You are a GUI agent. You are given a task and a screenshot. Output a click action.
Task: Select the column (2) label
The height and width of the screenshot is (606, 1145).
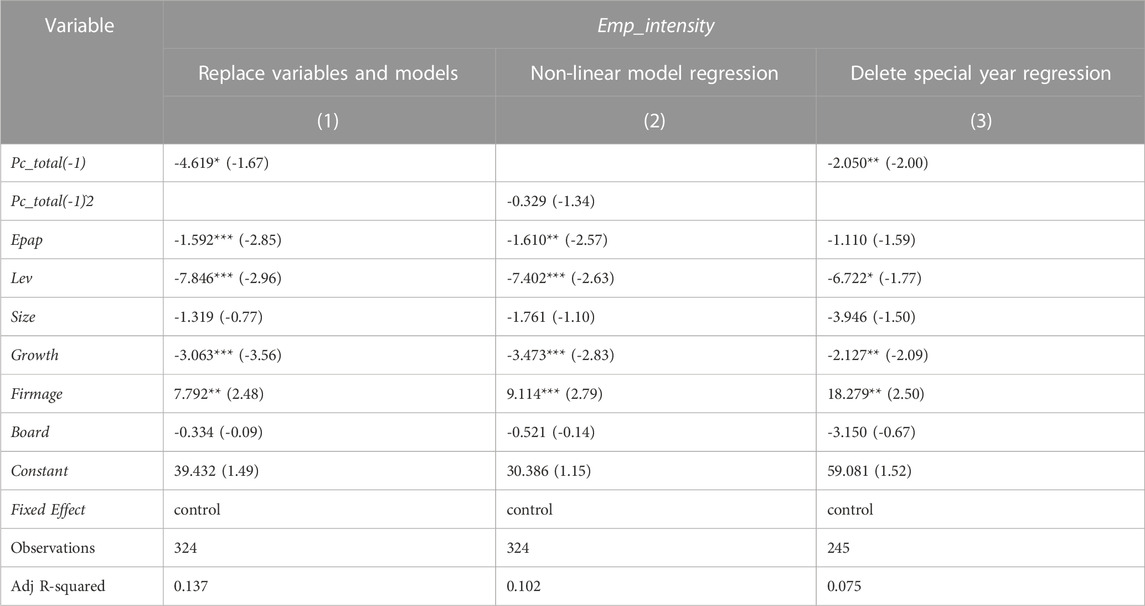(x=654, y=120)
